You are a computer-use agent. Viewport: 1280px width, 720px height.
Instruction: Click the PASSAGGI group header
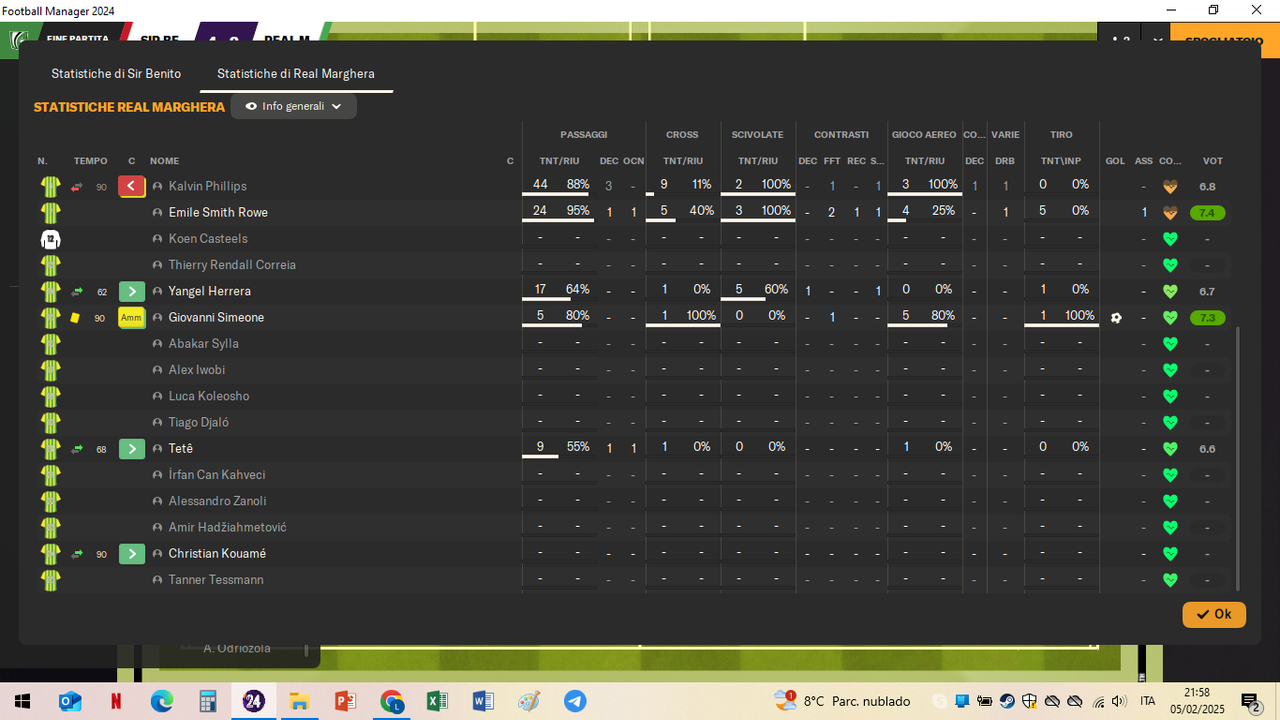(x=584, y=135)
